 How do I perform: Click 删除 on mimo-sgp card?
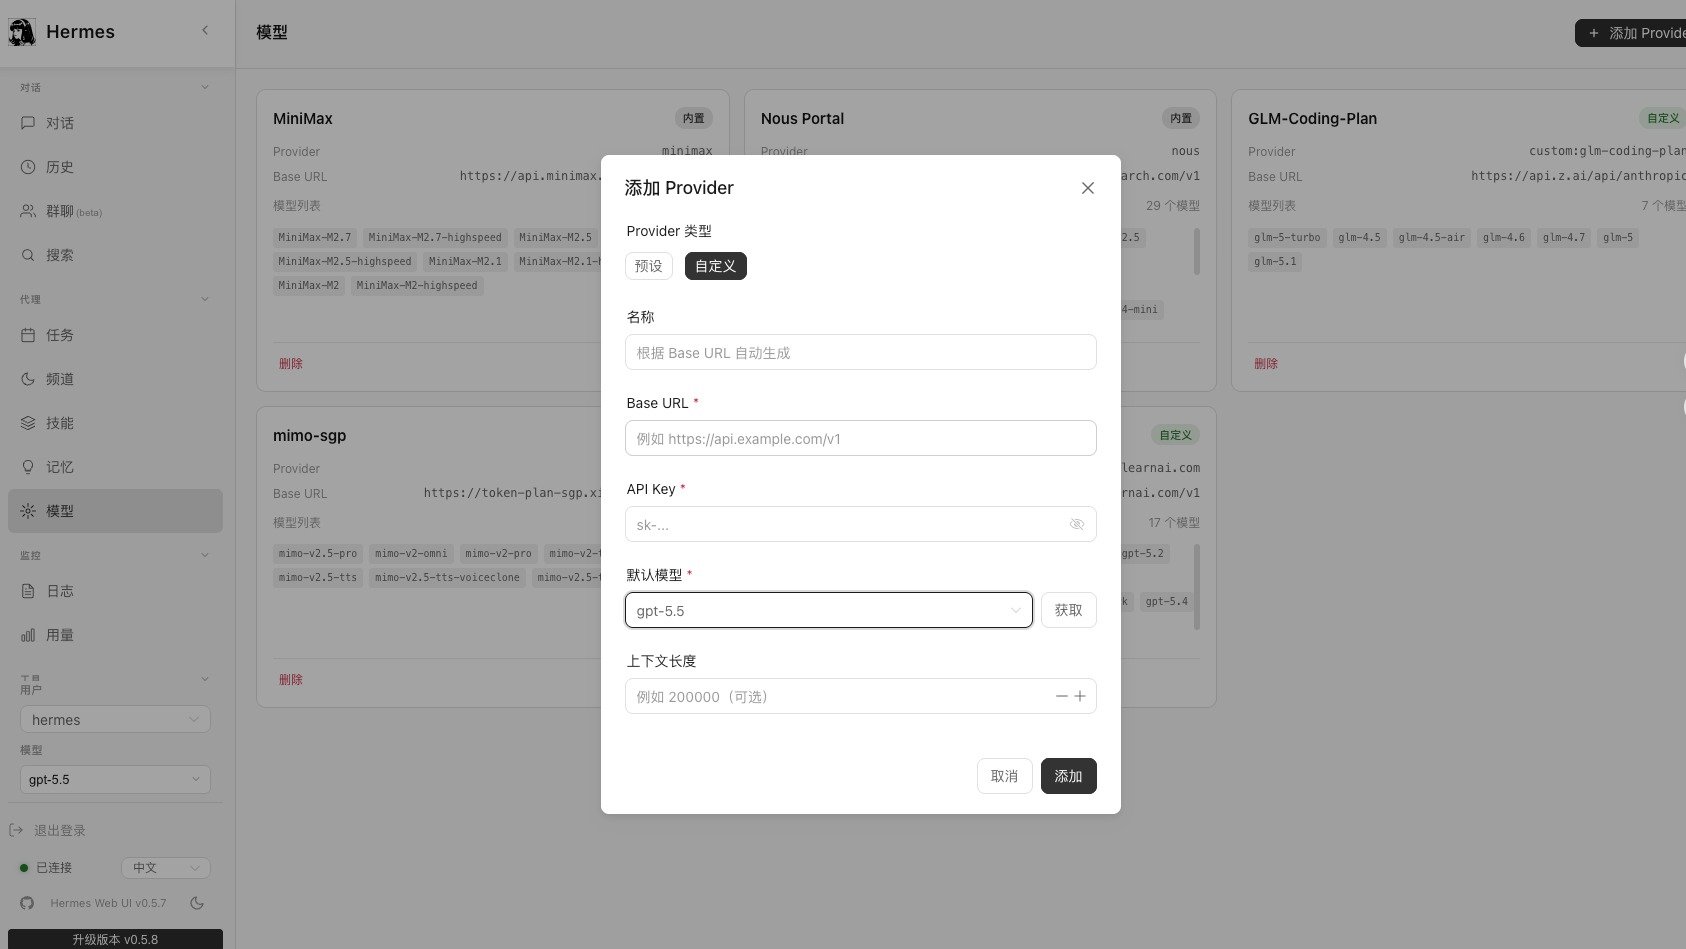click(x=291, y=680)
